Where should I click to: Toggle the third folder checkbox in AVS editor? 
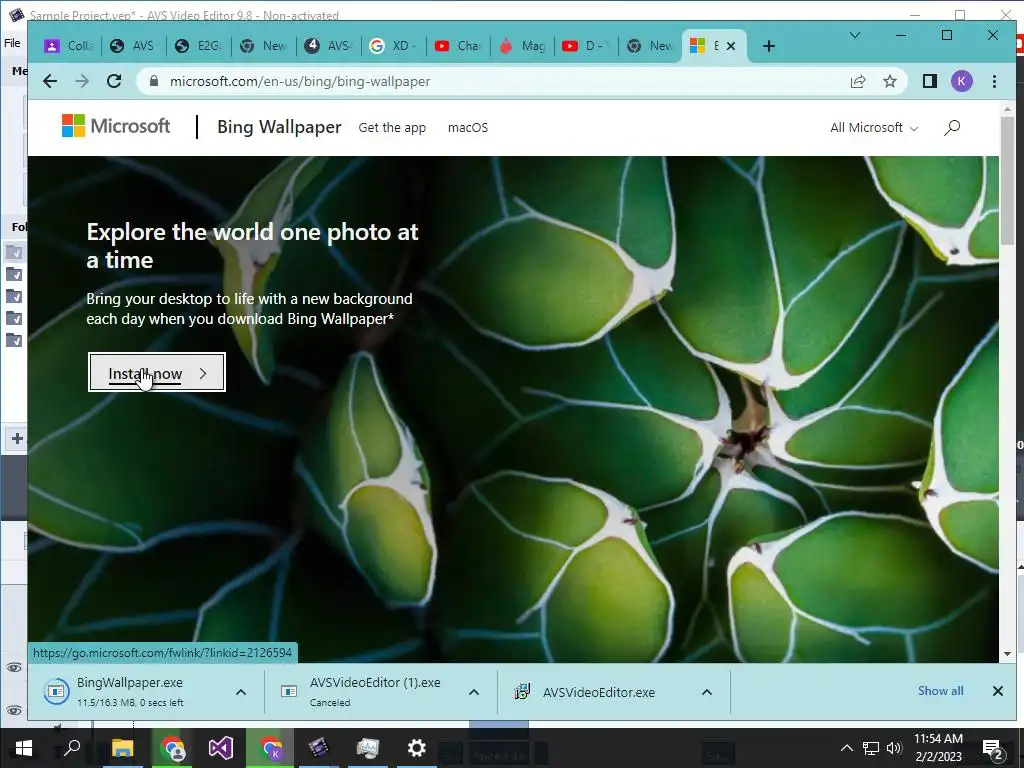14,296
